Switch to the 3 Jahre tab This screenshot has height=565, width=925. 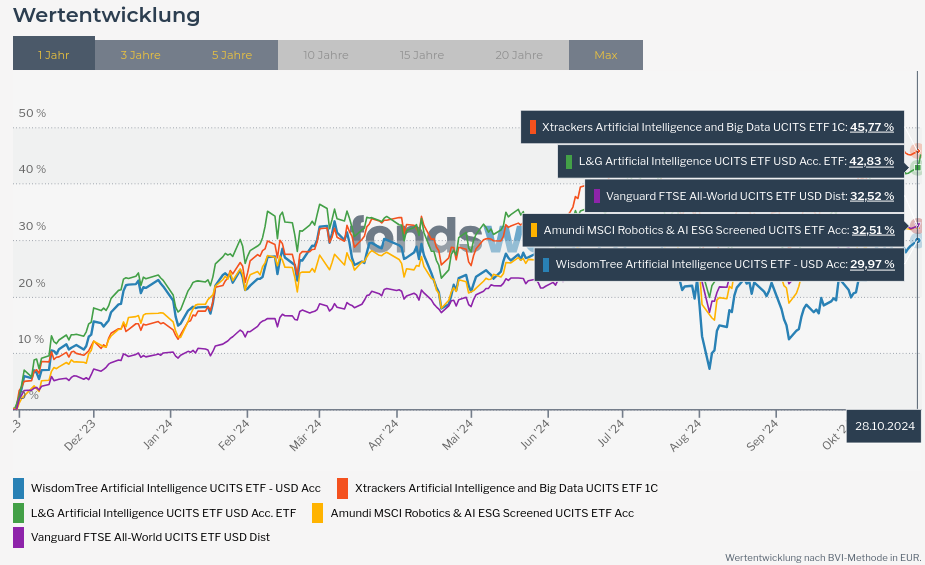(x=140, y=54)
